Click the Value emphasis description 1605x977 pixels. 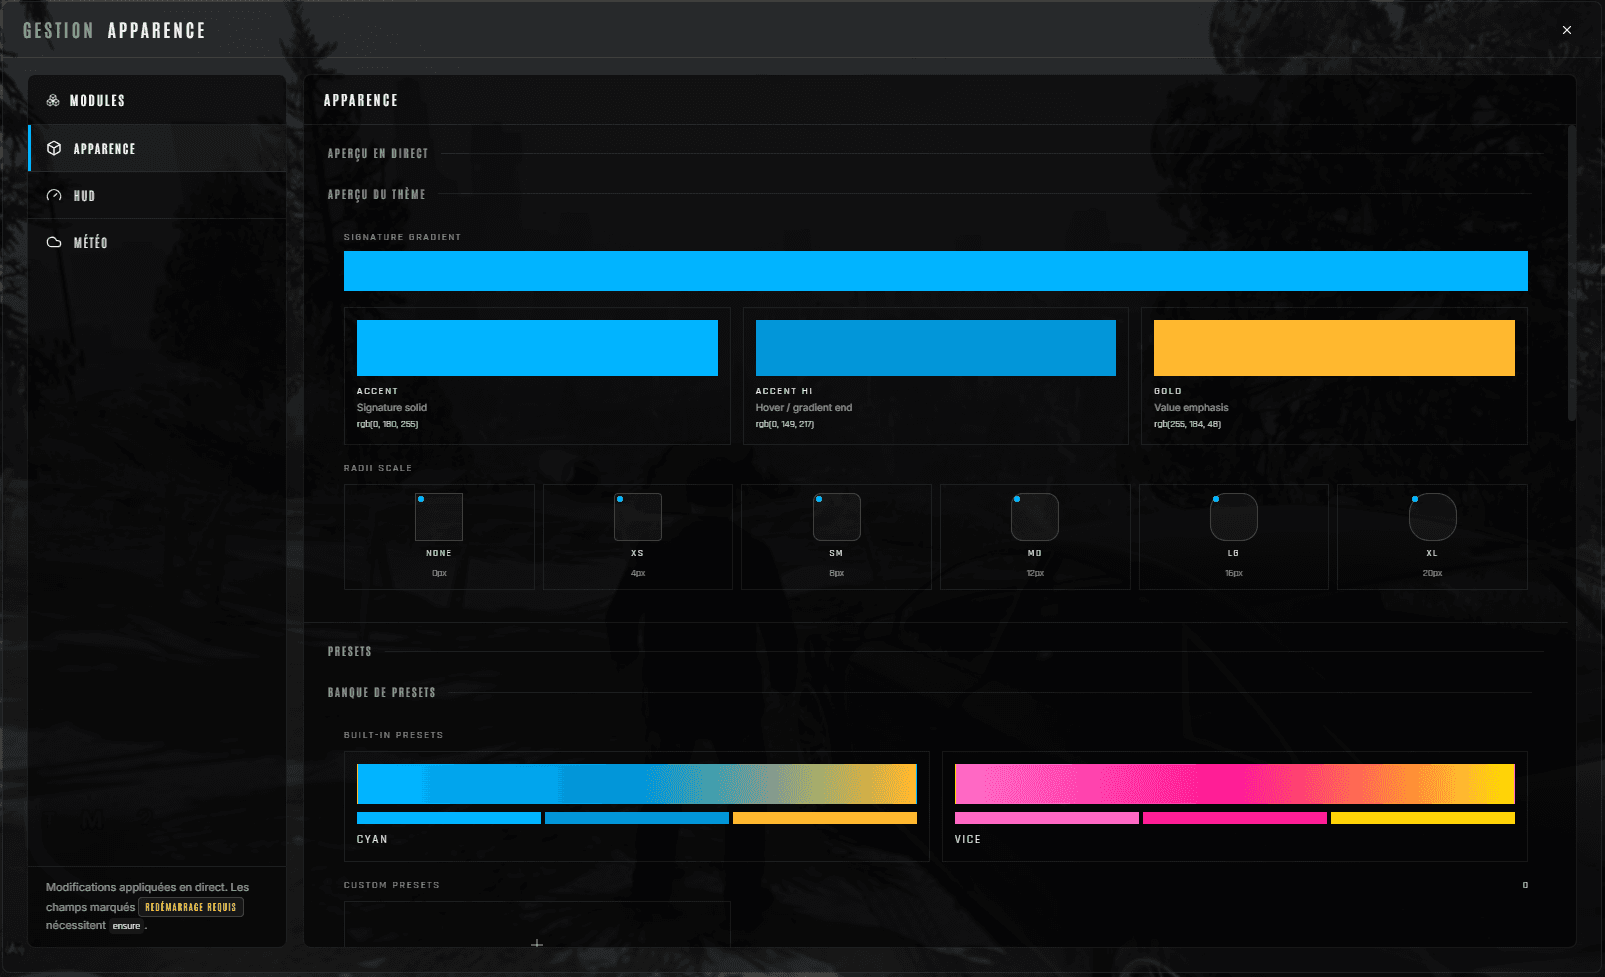1191,408
